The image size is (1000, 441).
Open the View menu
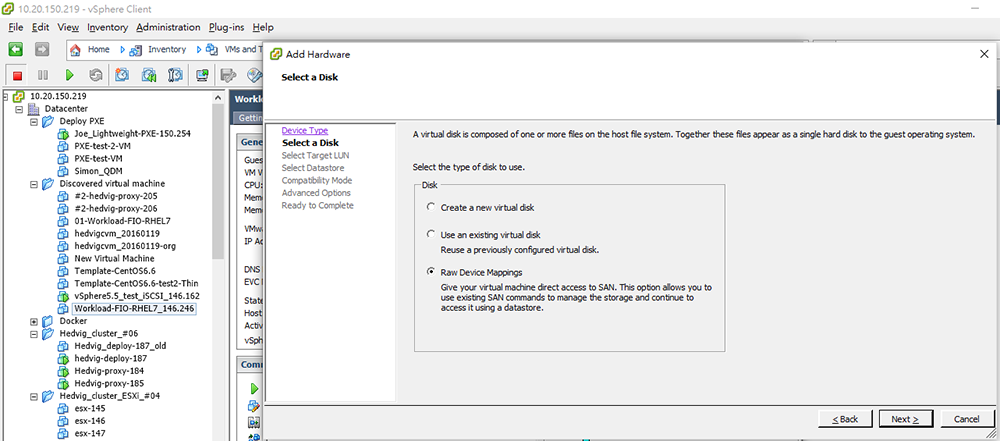[x=68, y=27]
